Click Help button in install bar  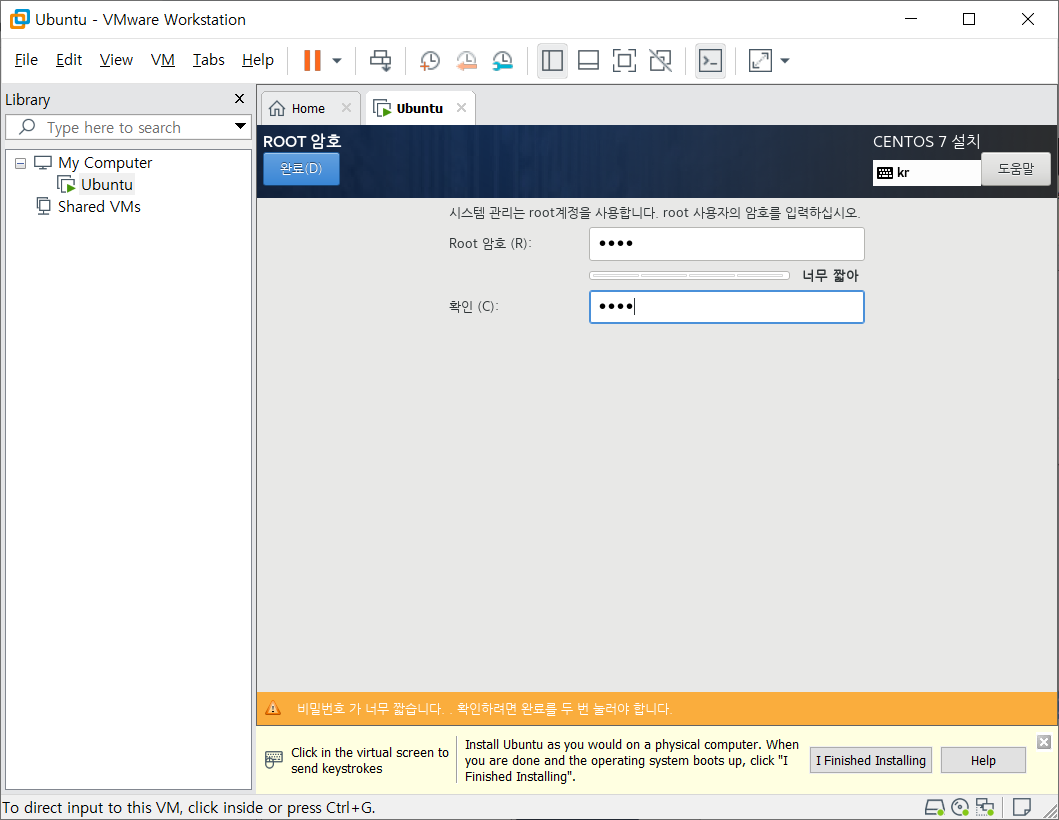[983, 761]
